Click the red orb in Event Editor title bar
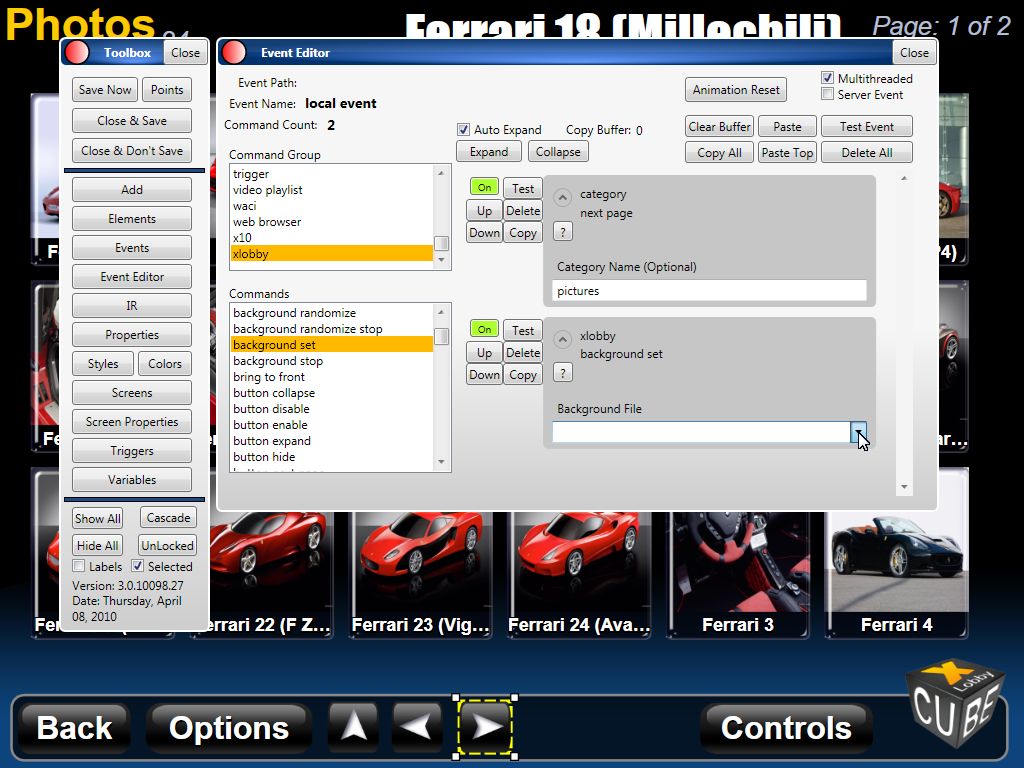The image size is (1024, 768). tap(234, 52)
